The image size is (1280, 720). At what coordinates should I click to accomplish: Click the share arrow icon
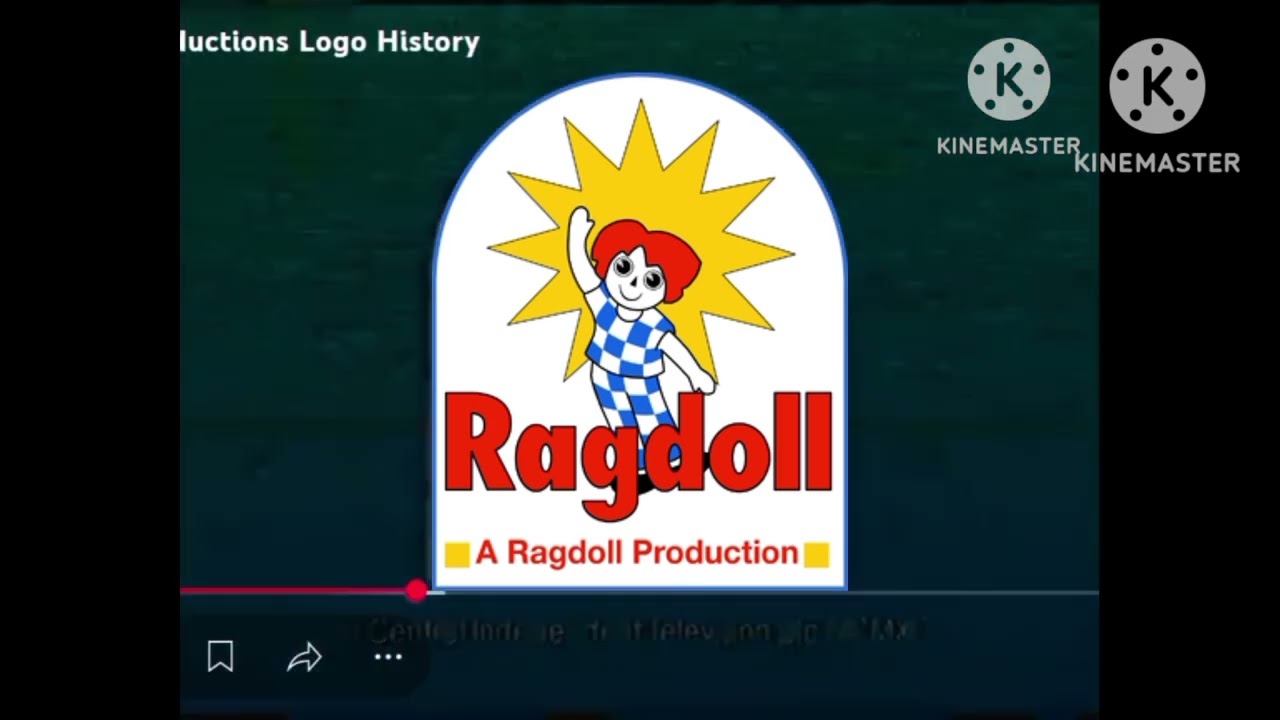pyautogui.click(x=304, y=657)
